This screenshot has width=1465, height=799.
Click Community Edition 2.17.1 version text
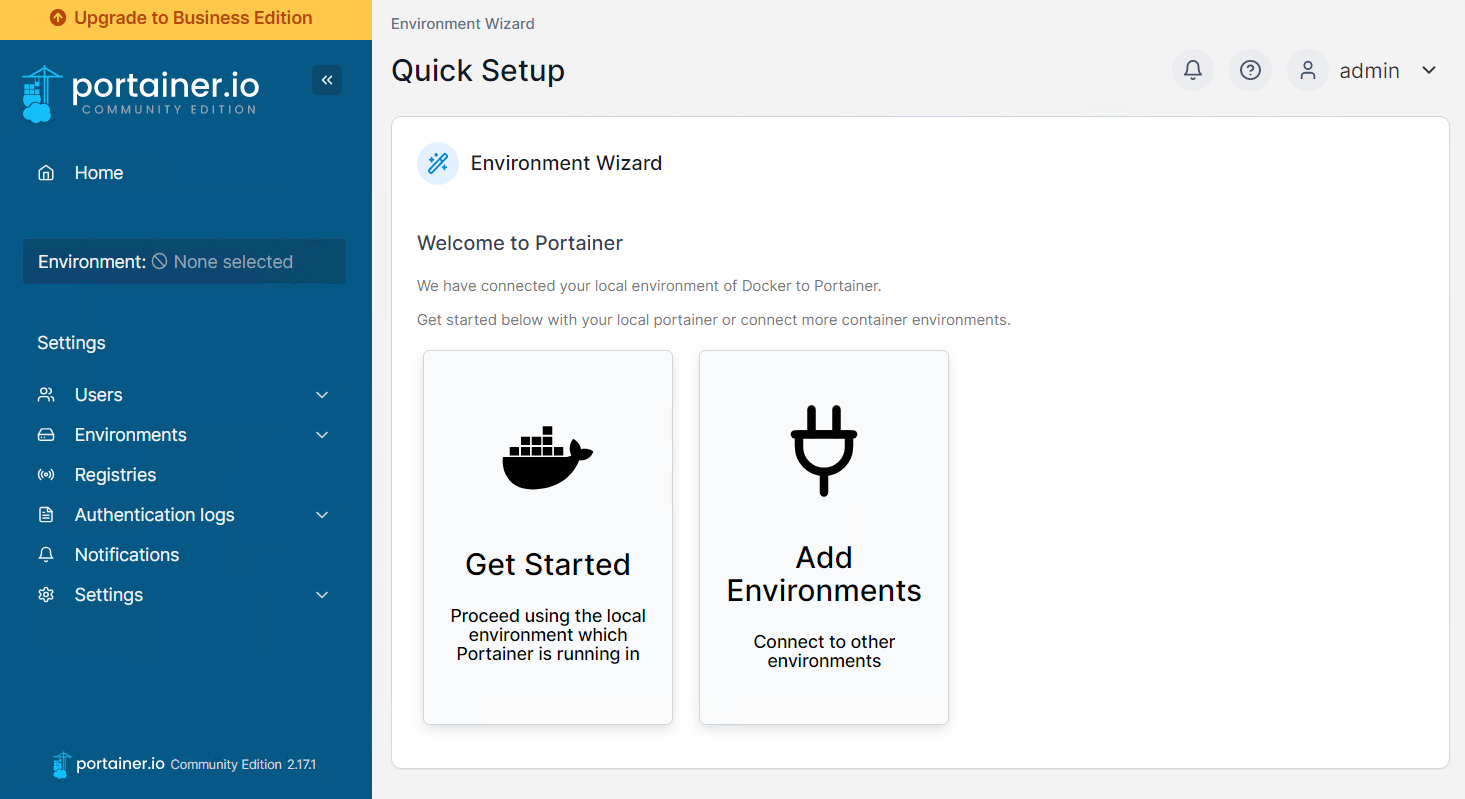tap(243, 765)
